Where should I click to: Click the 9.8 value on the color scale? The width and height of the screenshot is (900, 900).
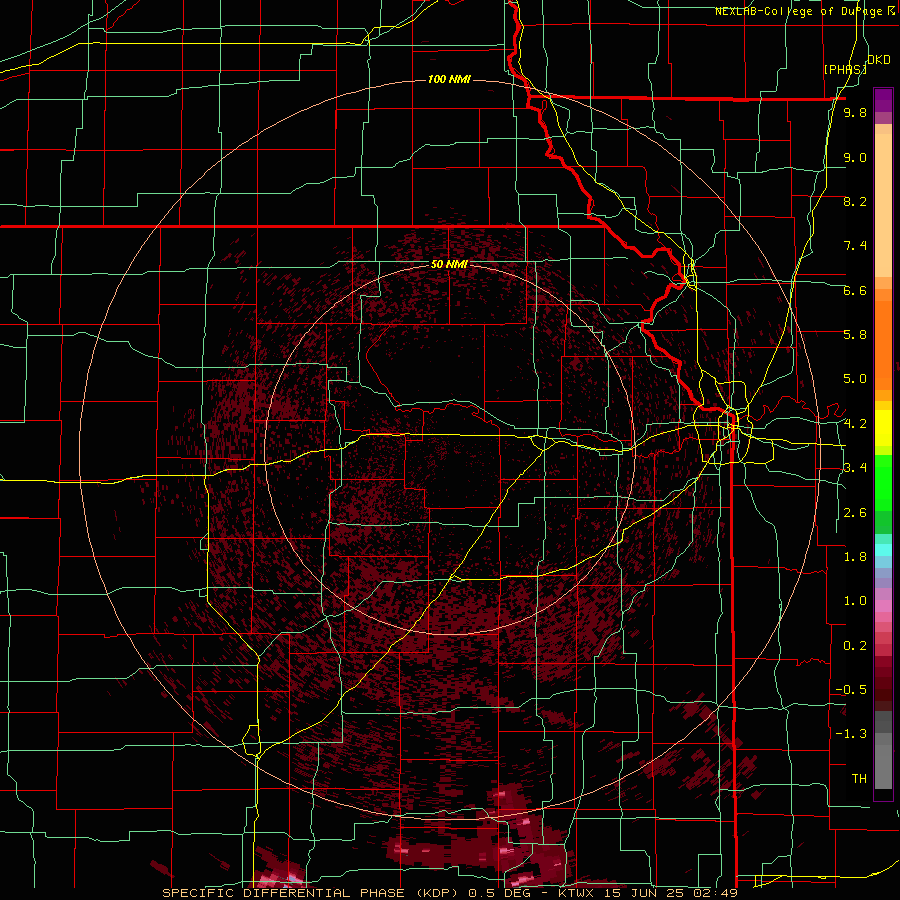pos(855,112)
